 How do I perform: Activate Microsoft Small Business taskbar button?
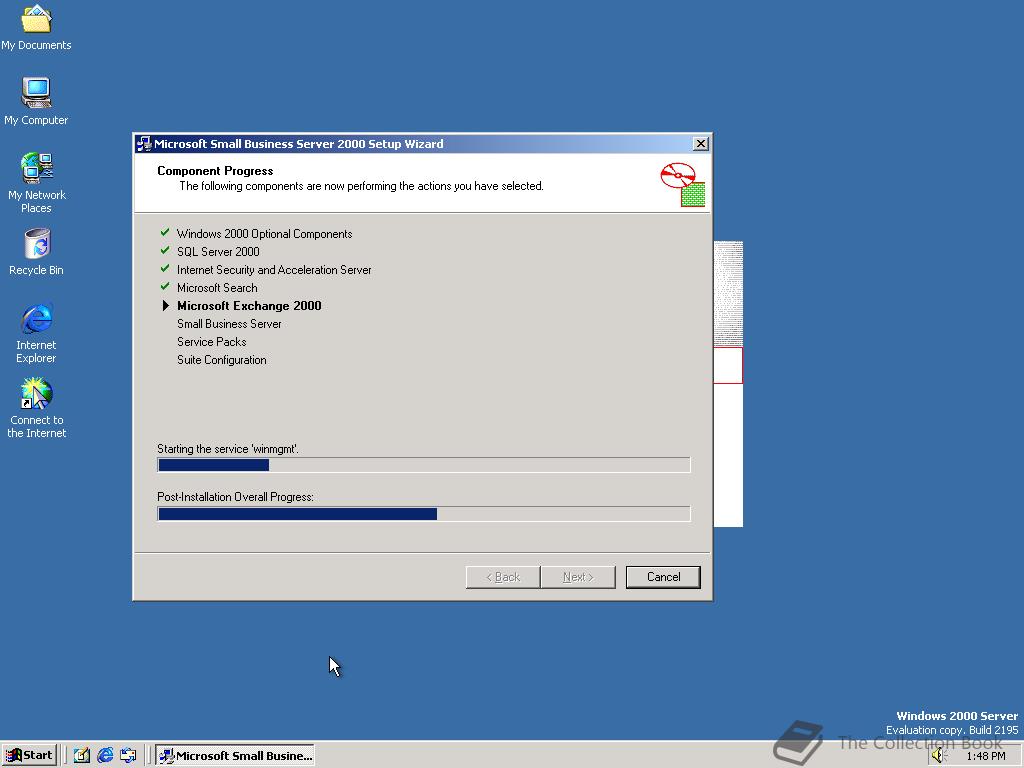coord(235,755)
